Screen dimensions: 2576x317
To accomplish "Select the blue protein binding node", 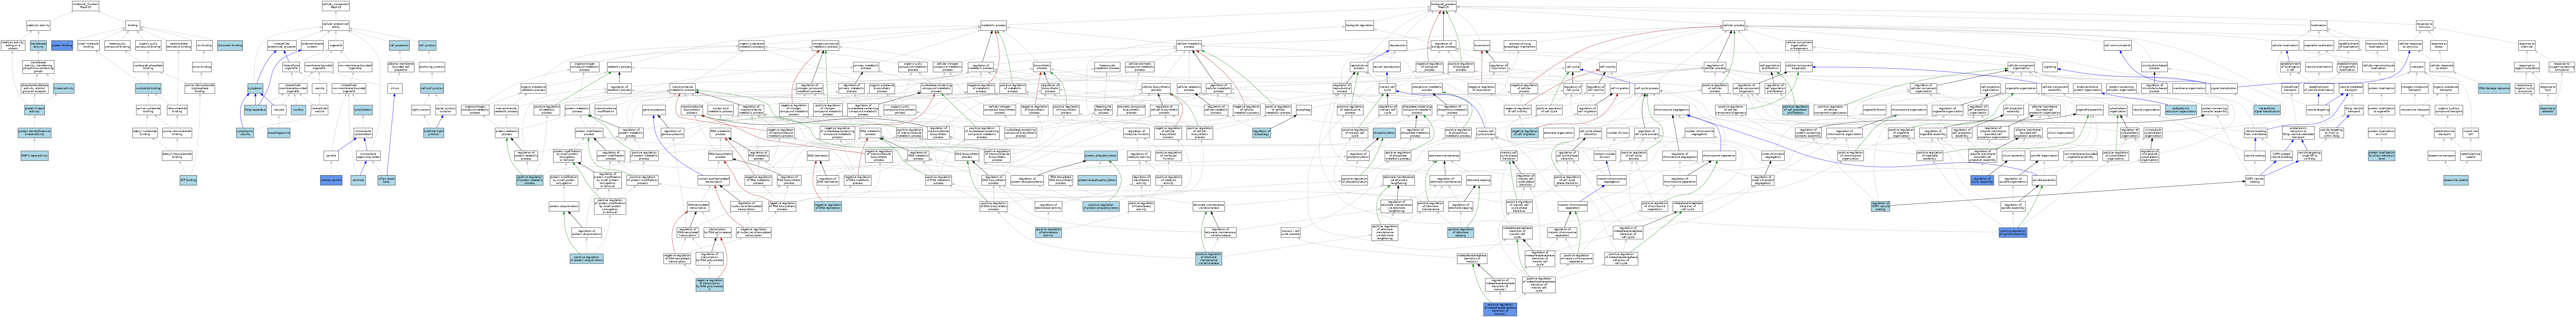I will (x=62, y=45).
